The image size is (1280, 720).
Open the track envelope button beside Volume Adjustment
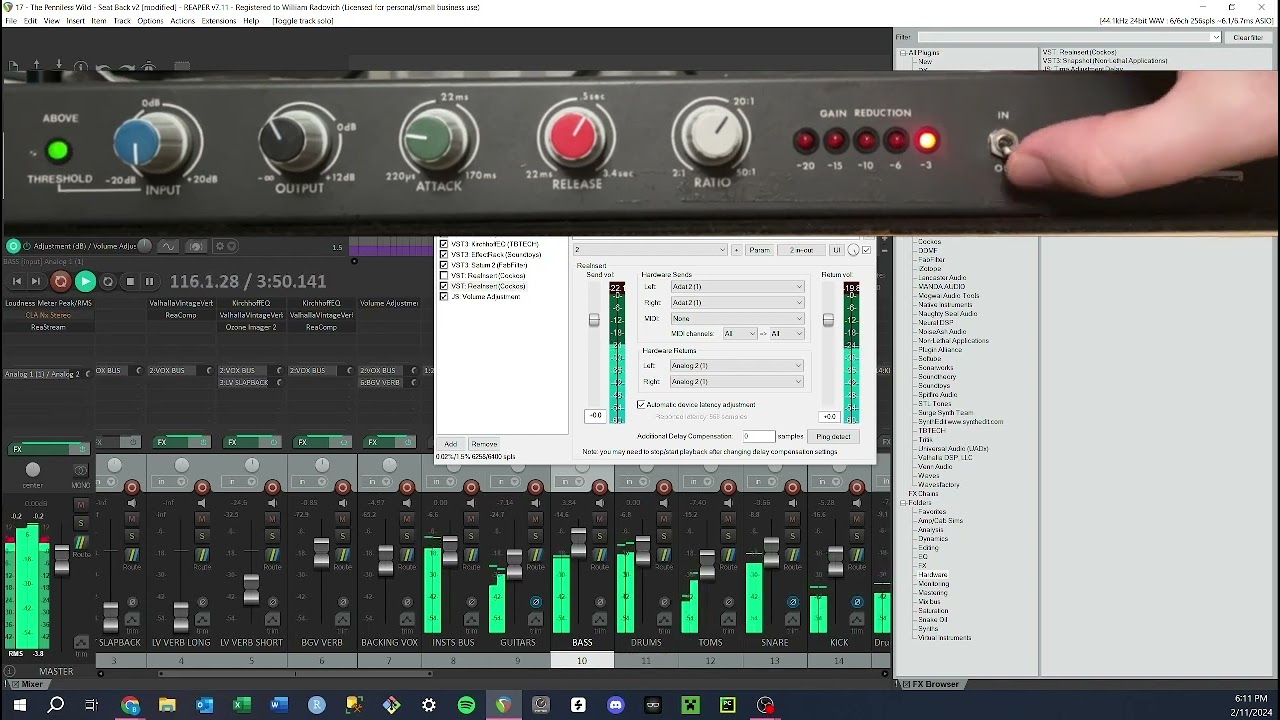[x=167, y=246]
